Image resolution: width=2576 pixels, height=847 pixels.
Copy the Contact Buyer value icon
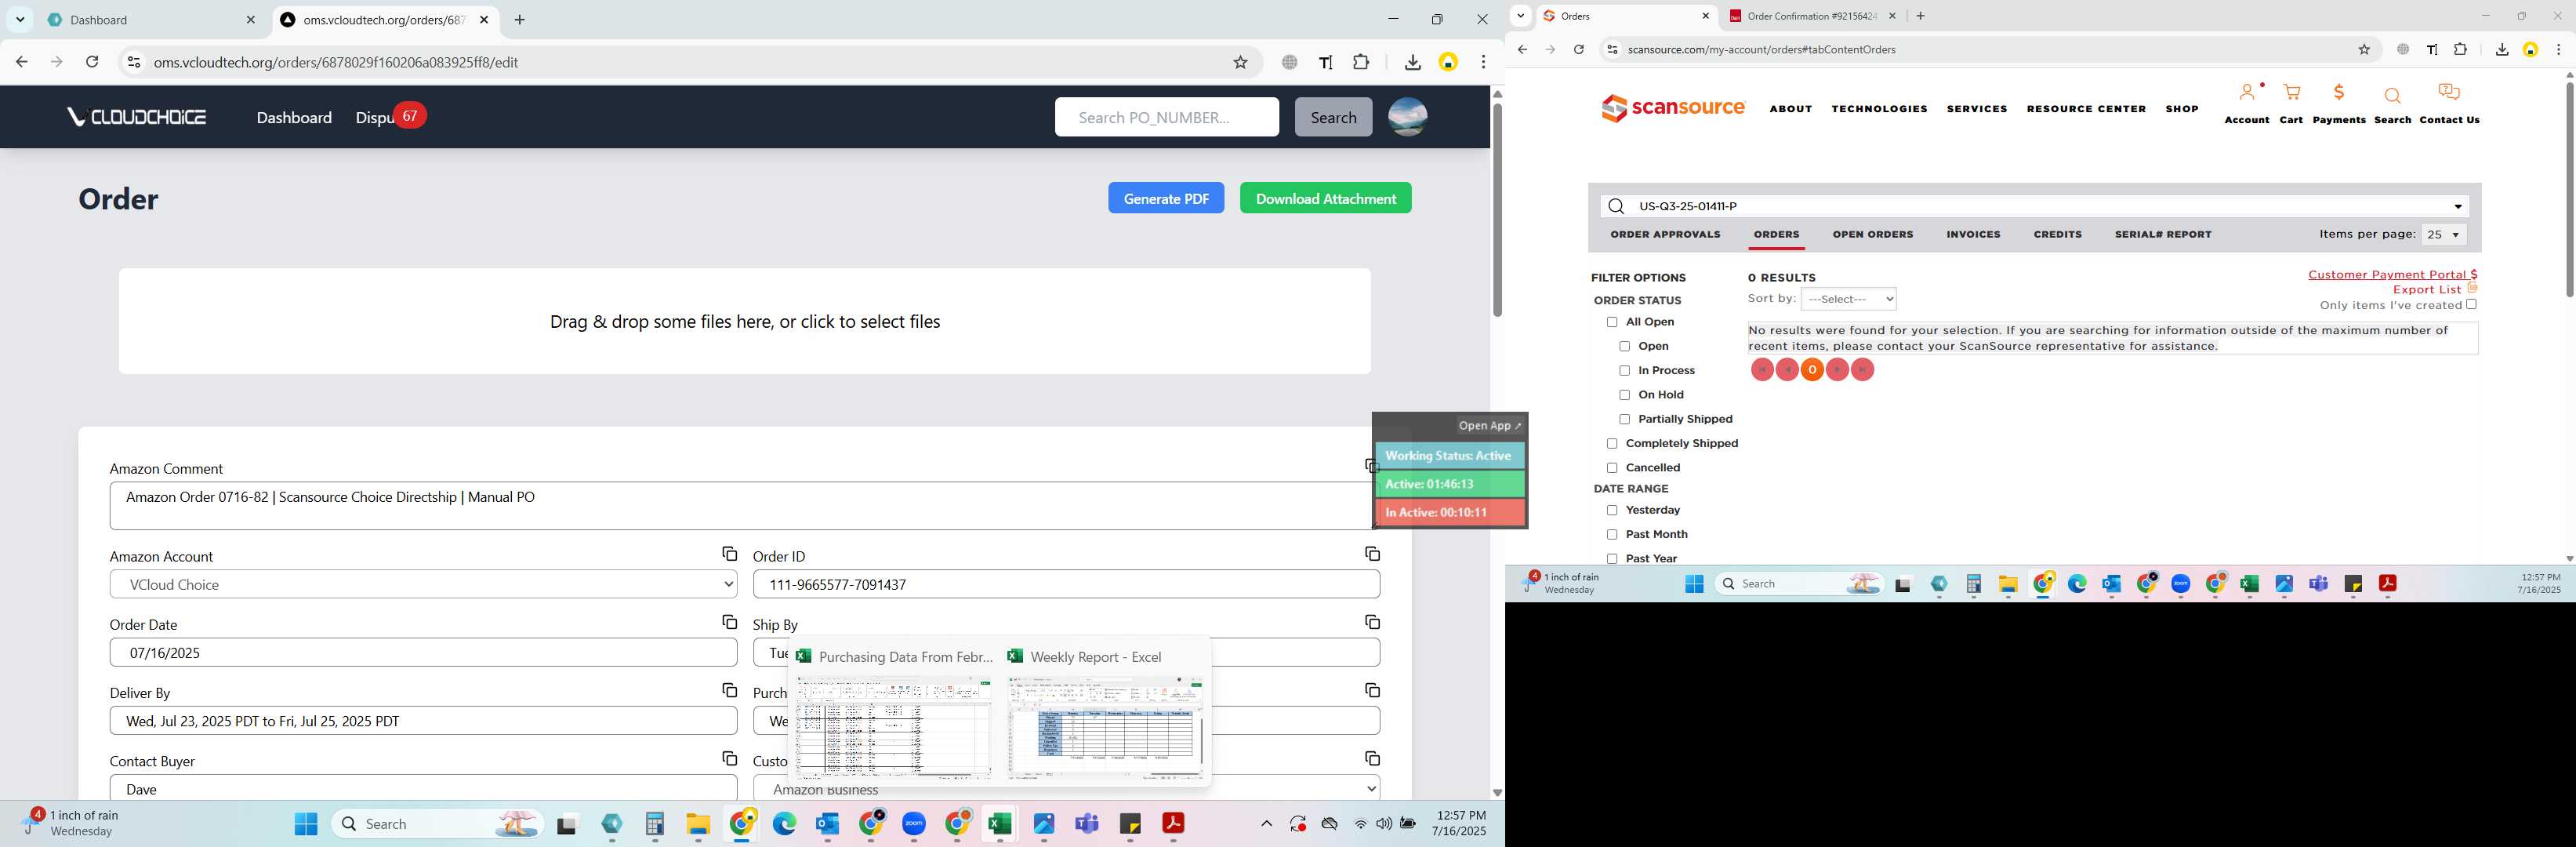[x=729, y=758]
